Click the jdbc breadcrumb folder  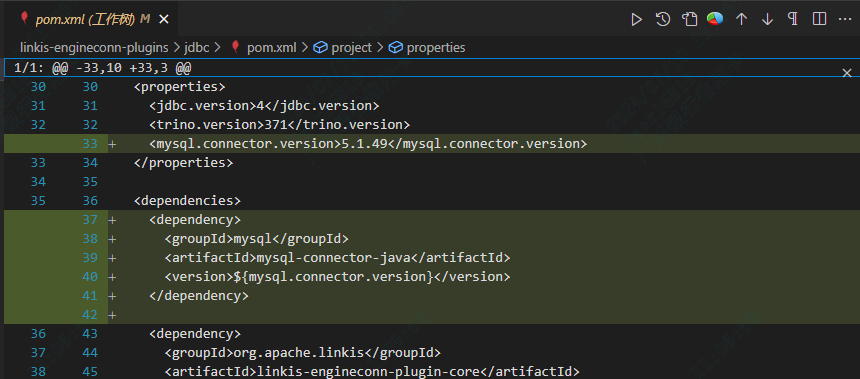[x=197, y=48]
